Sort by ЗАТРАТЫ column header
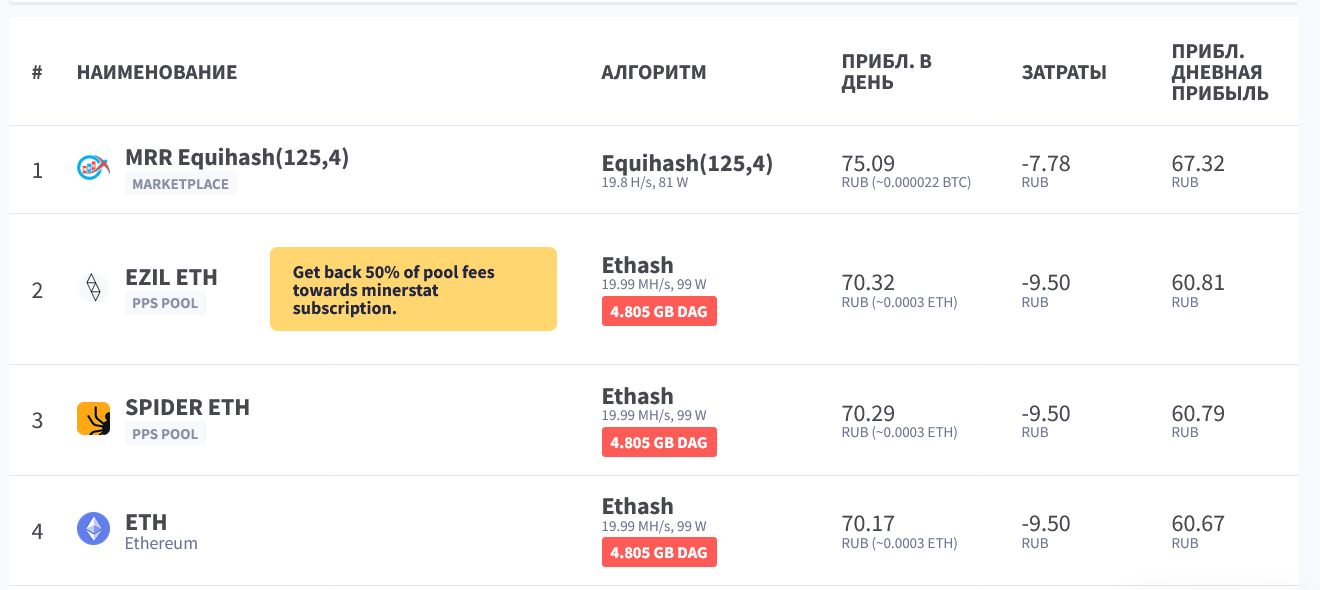This screenshot has height=590, width=1320. pyautogui.click(x=1064, y=72)
